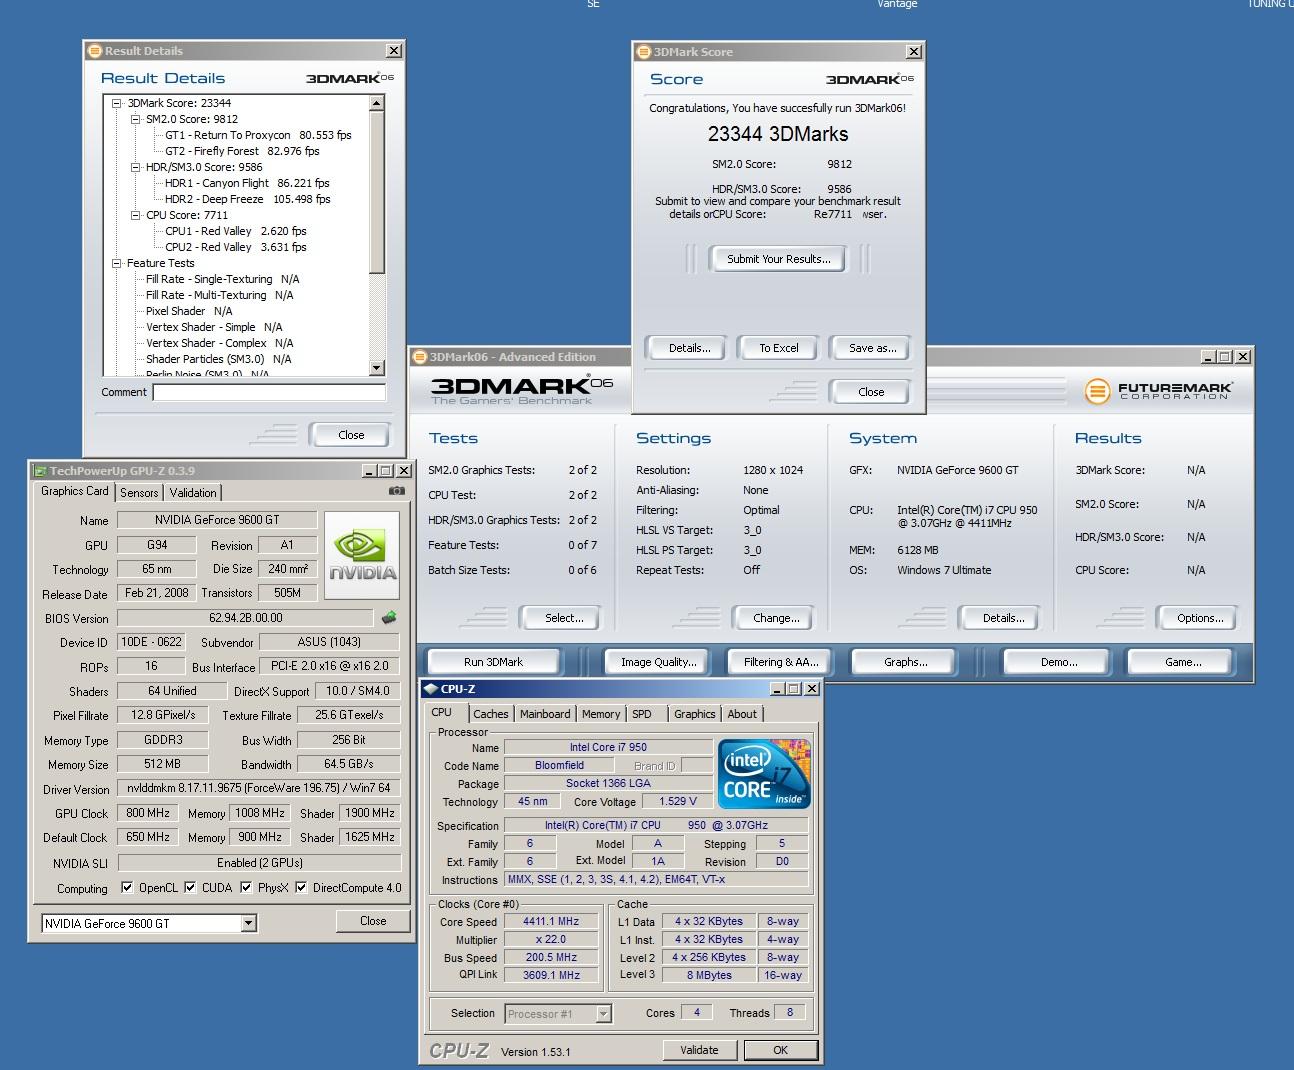Collapse the 3DMark Score tree node
This screenshot has height=1070, width=1294.
[117, 103]
